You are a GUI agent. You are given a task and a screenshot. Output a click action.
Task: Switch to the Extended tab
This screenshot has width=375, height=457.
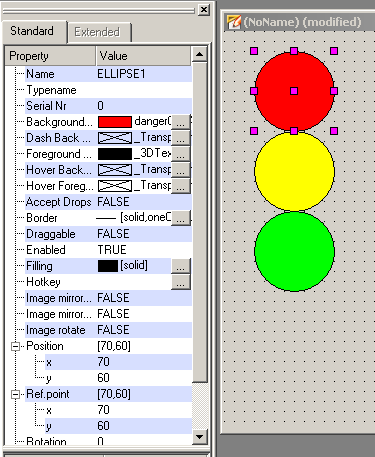(x=97, y=32)
